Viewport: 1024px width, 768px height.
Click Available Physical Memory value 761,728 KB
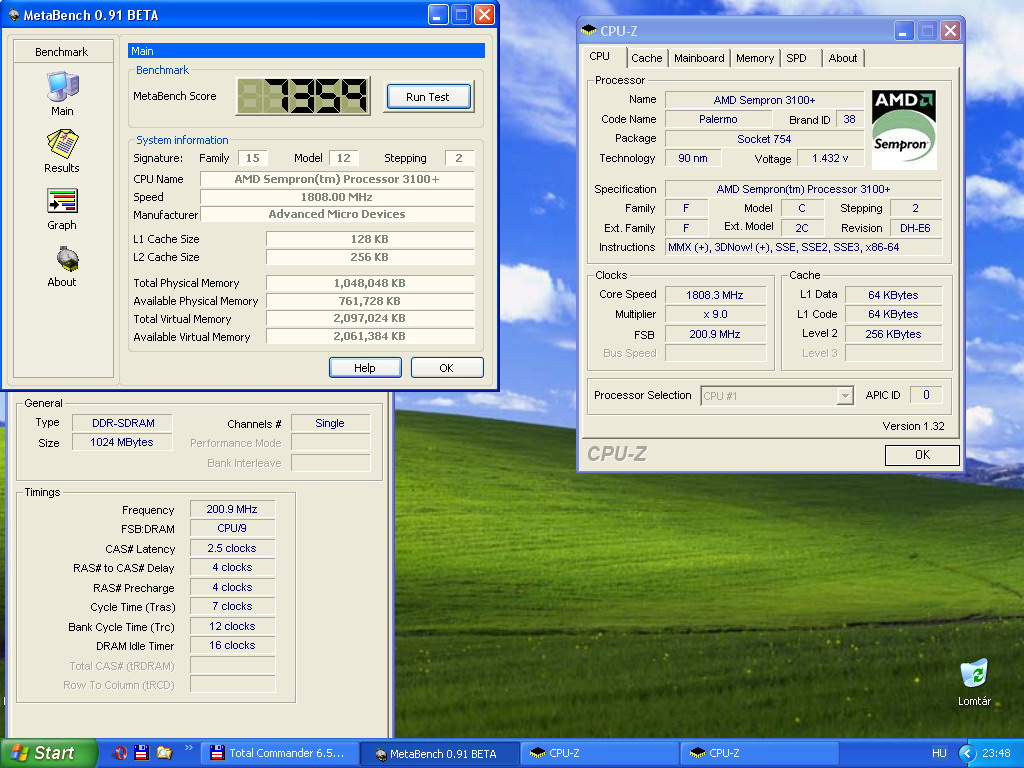tap(370, 301)
